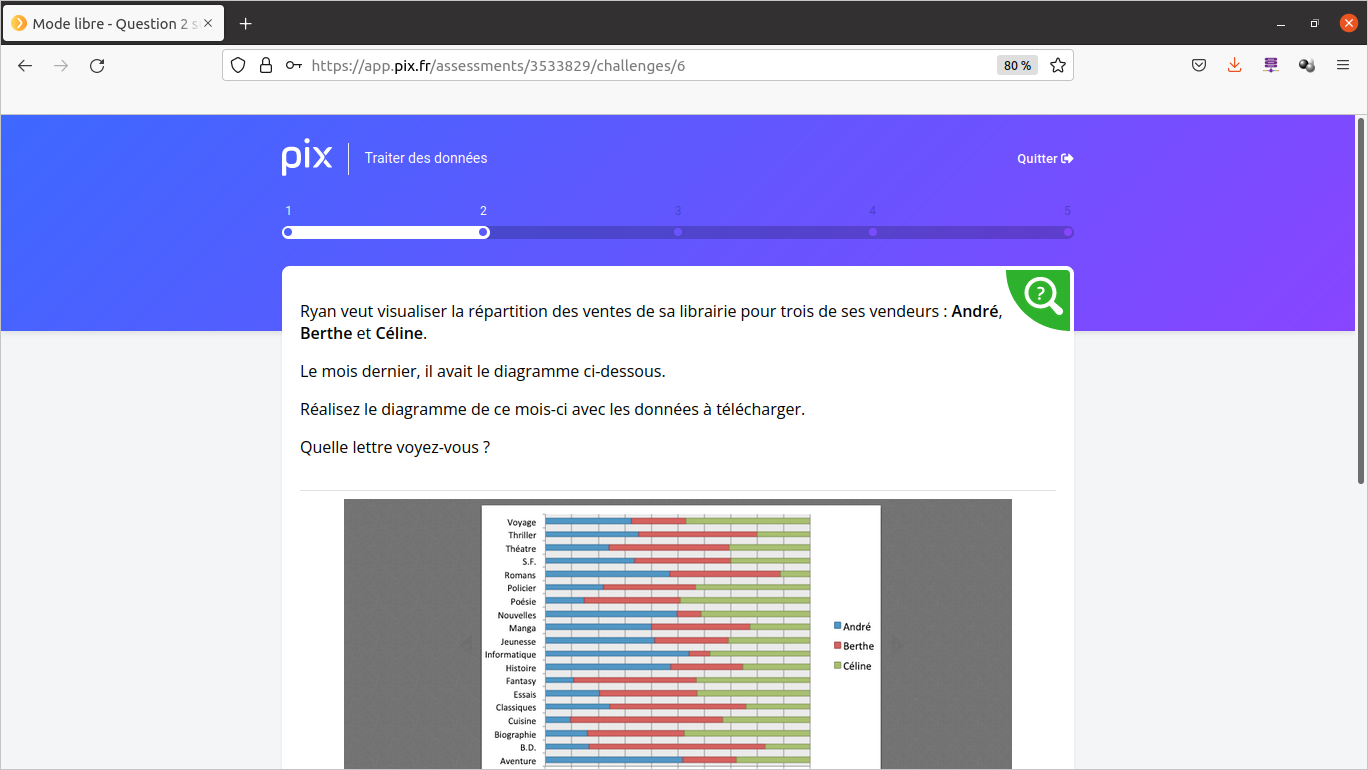Go back to the previous page
1368x770 pixels.
coord(25,66)
